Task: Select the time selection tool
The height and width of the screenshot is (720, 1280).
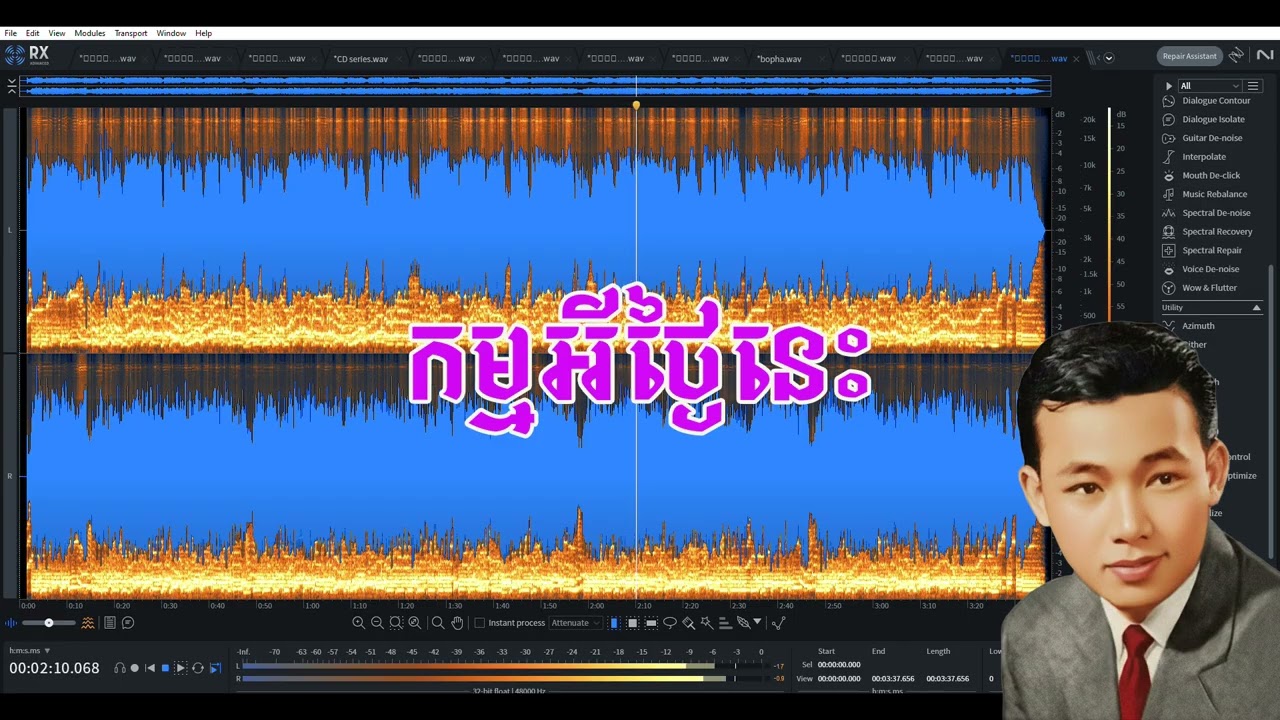Action: [x=614, y=623]
